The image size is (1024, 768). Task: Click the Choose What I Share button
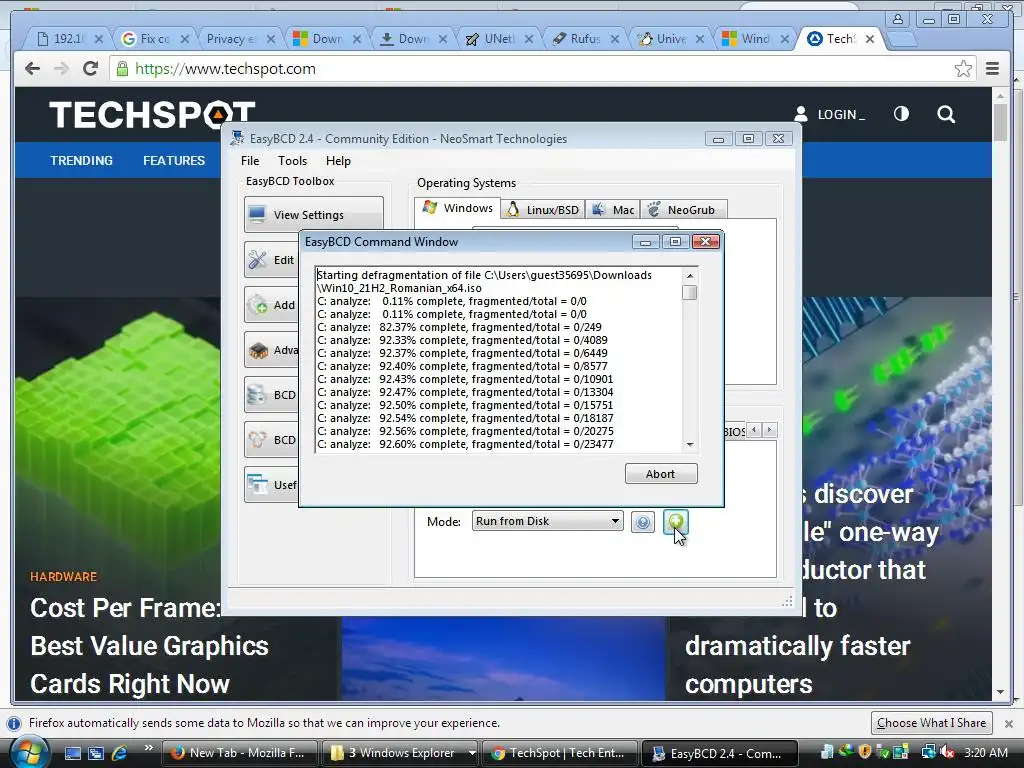(x=931, y=723)
